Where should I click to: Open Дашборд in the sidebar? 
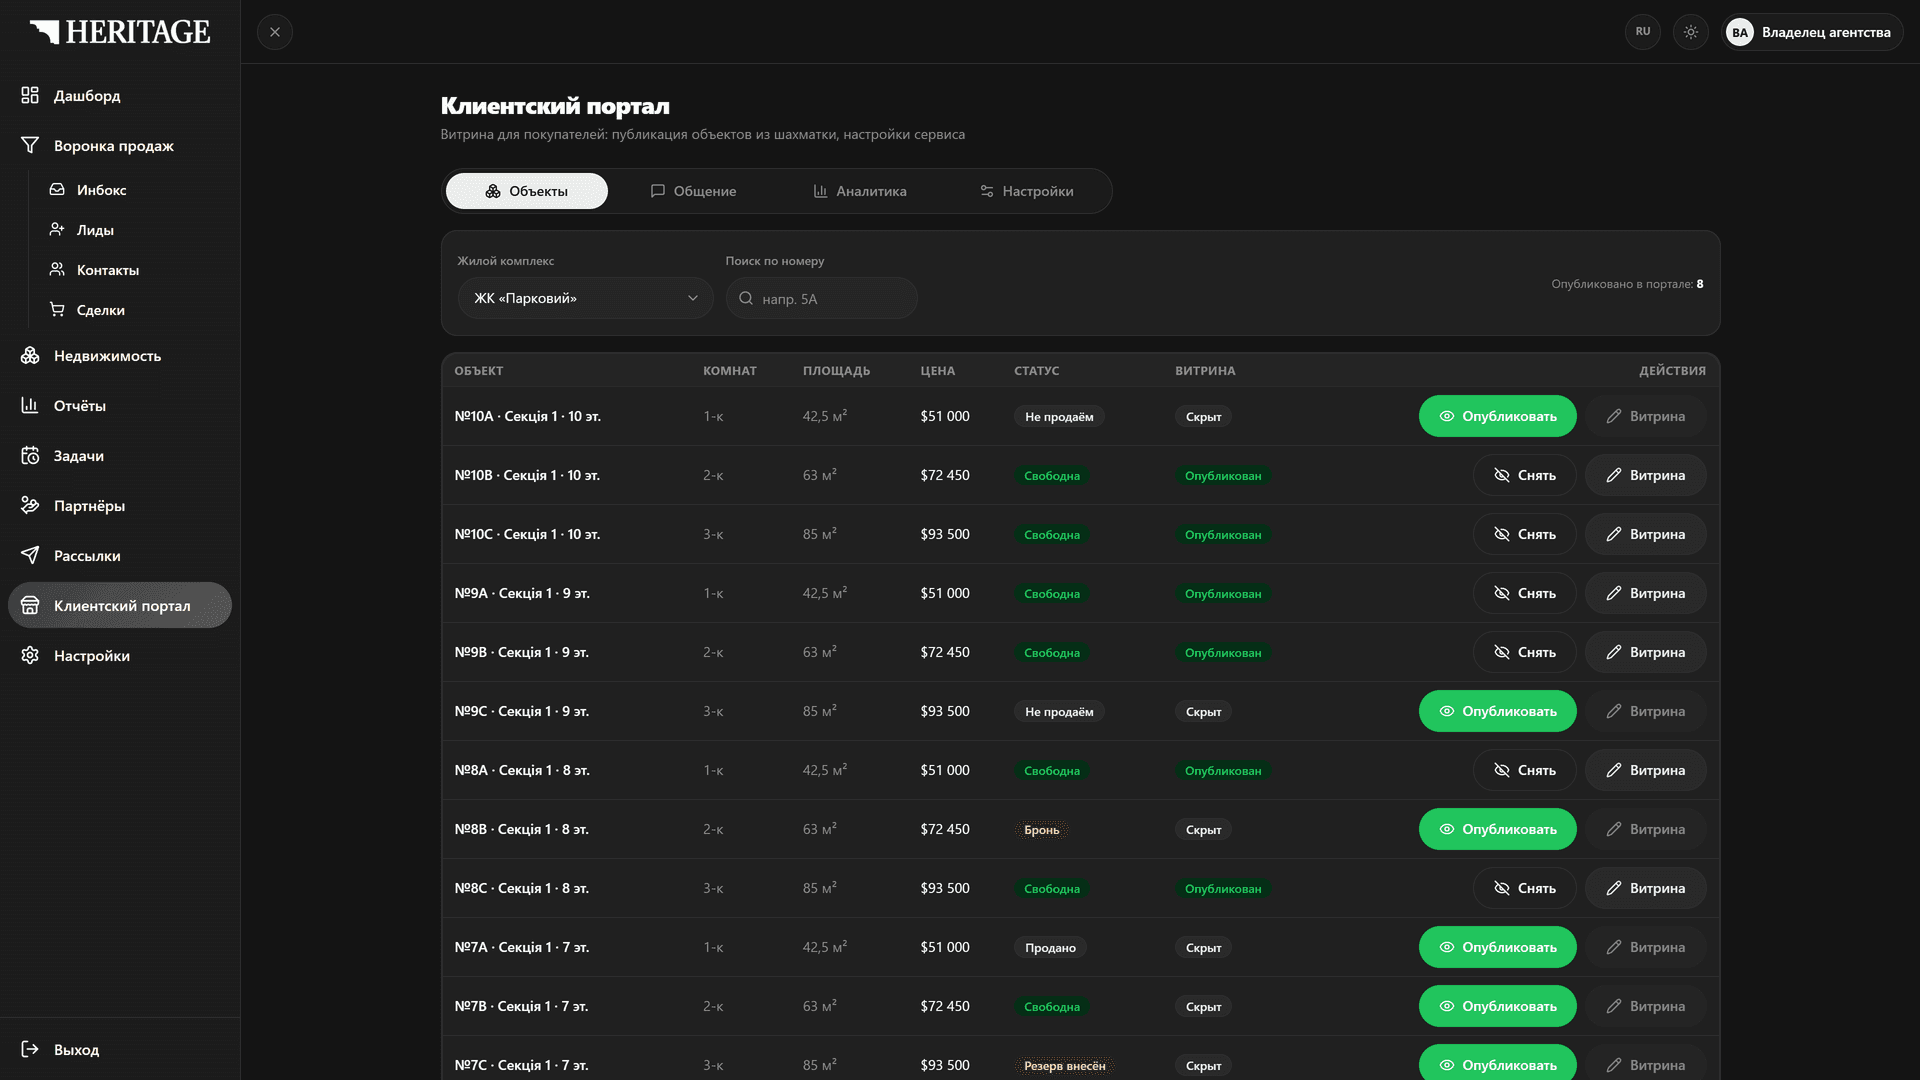click(120, 95)
